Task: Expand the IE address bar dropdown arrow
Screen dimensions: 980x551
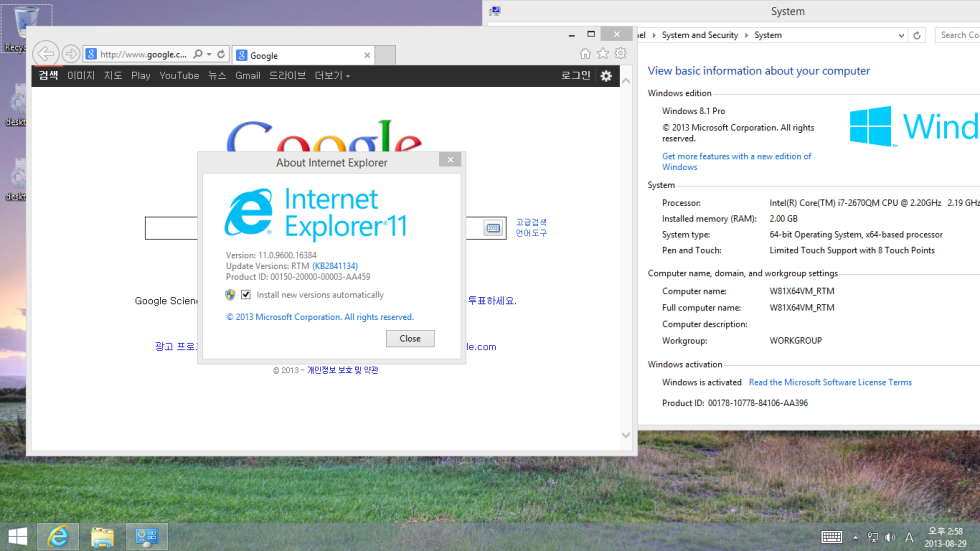Action: click(x=209, y=54)
